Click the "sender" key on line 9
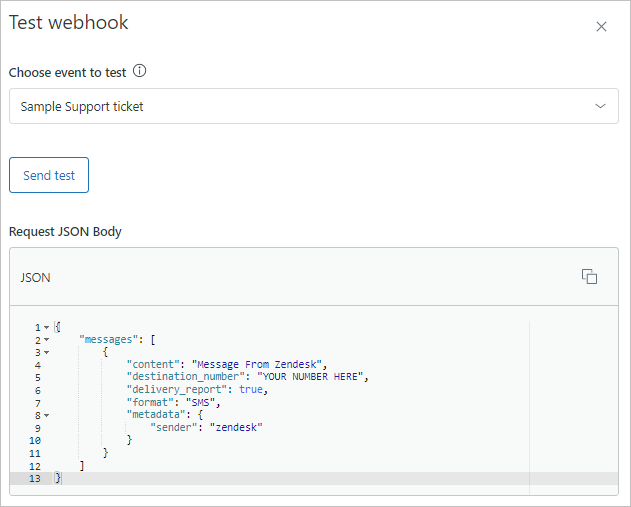 pos(173,427)
